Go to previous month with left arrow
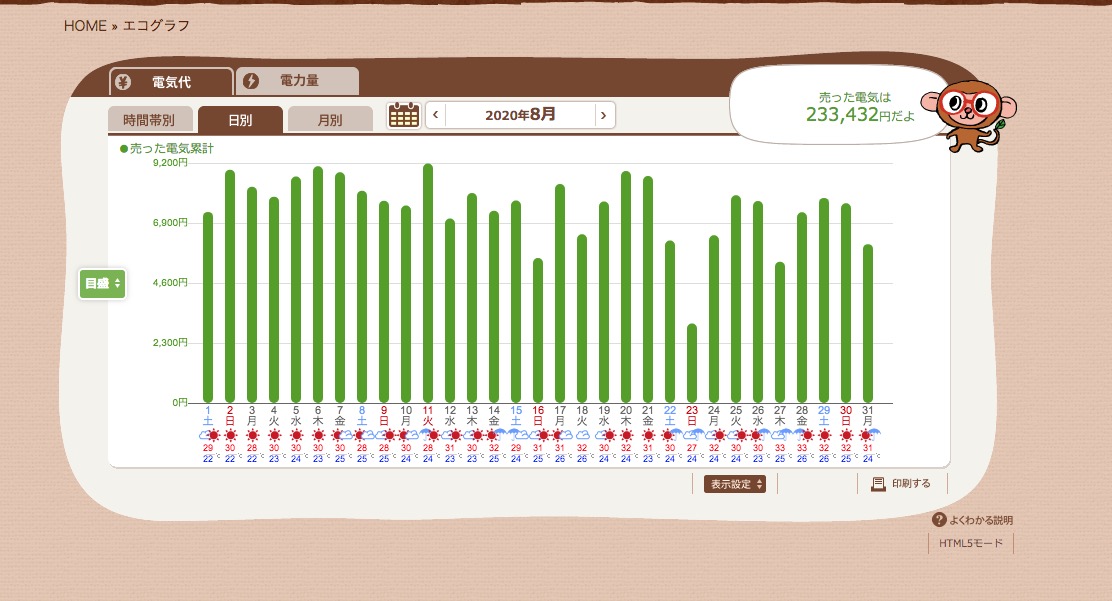Image resolution: width=1112 pixels, height=601 pixels. point(436,115)
